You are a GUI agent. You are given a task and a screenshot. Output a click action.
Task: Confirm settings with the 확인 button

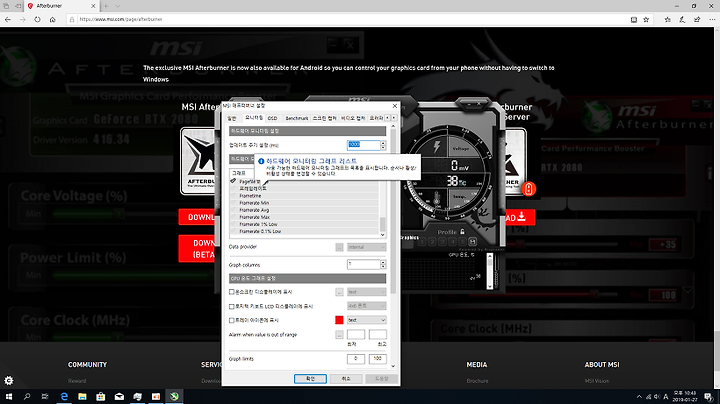tap(310, 379)
